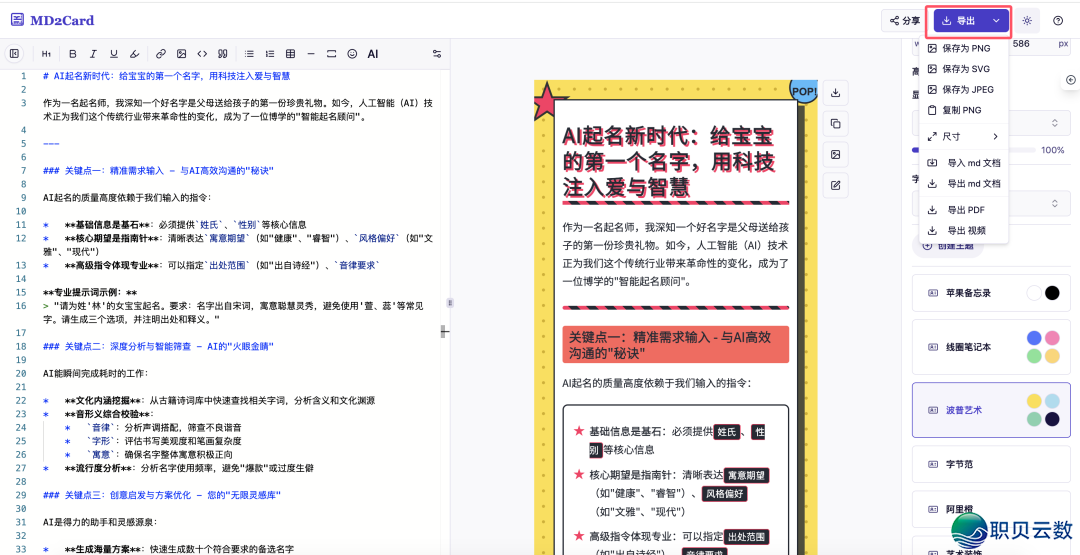Viewport: 1080px width, 555px height.
Task: Click the blue swatch on 线圈笔记本
Action: [x=1034, y=338]
